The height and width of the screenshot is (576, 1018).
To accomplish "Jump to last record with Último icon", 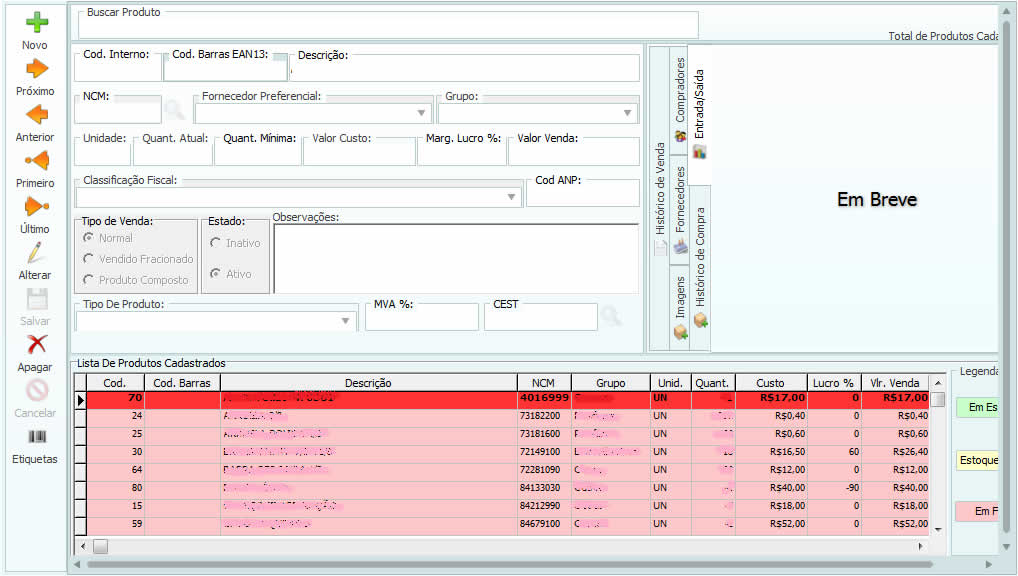I will click(36, 207).
